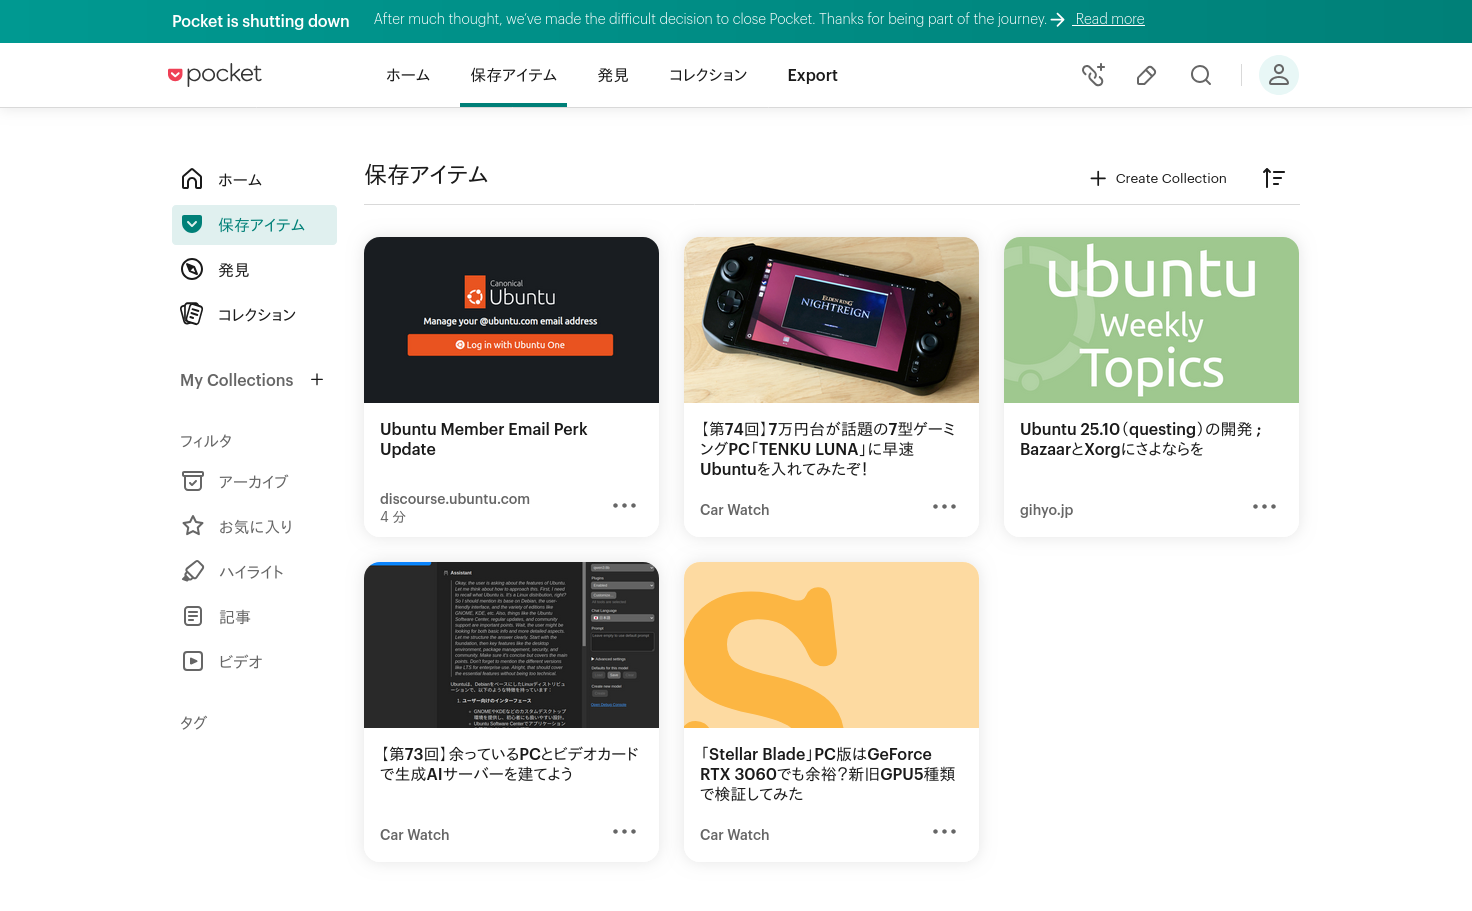1472x911 pixels.
Task: Click the sort order icon
Action: coord(1273,178)
